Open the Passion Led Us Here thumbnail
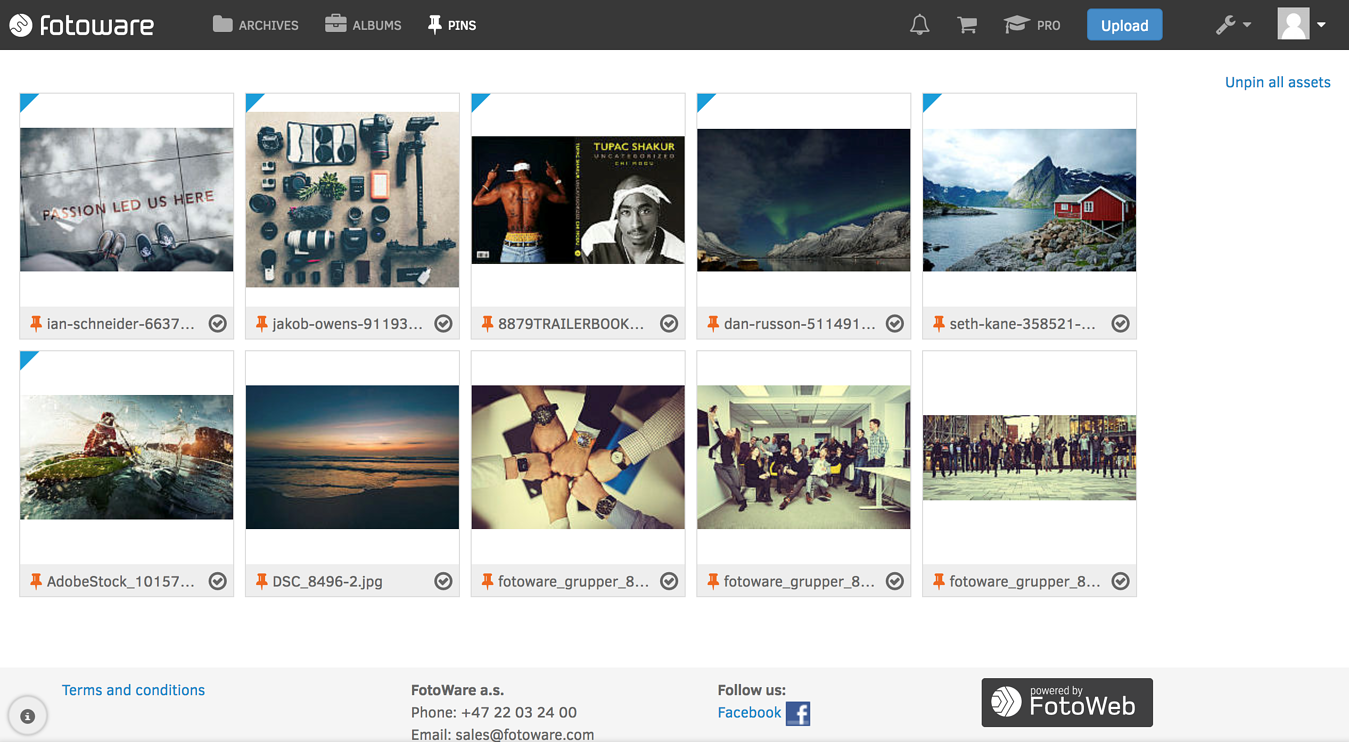This screenshot has width=1349, height=742. [x=127, y=200]
